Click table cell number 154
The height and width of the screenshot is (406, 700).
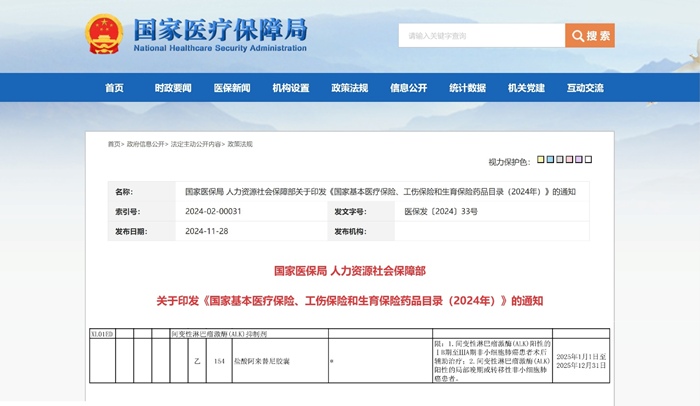pos(219,361)
